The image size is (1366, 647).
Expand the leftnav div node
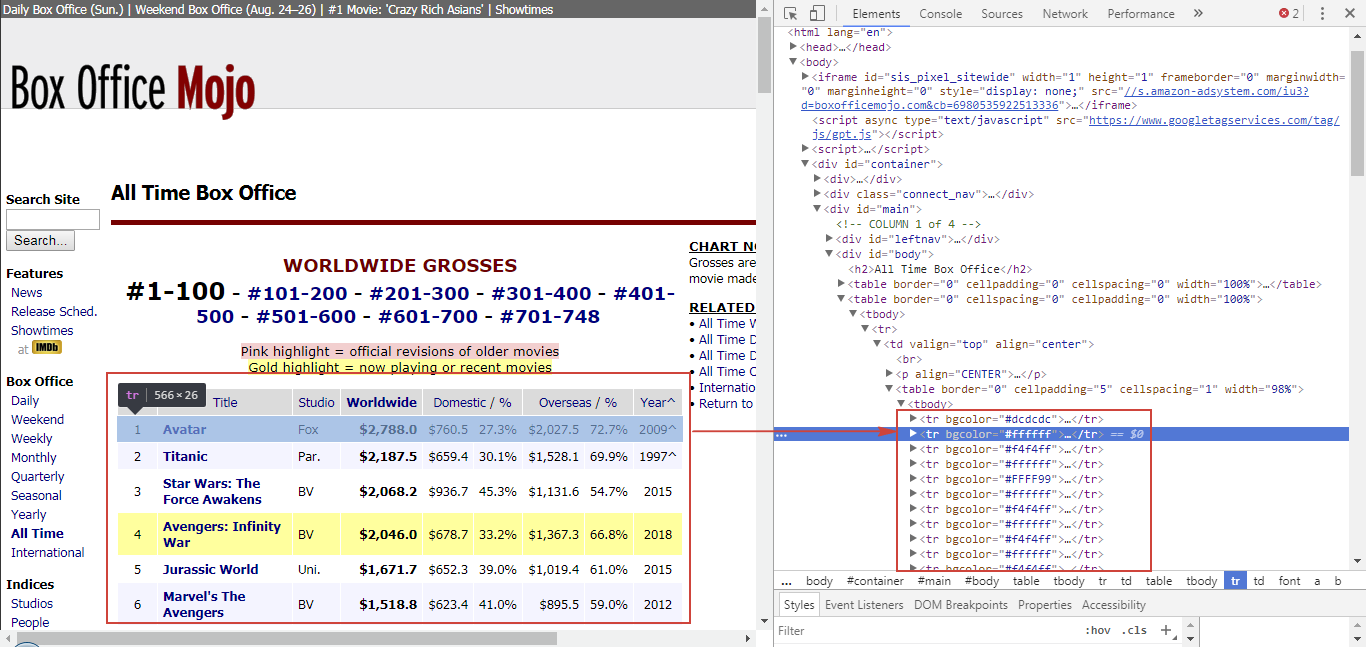829,239
